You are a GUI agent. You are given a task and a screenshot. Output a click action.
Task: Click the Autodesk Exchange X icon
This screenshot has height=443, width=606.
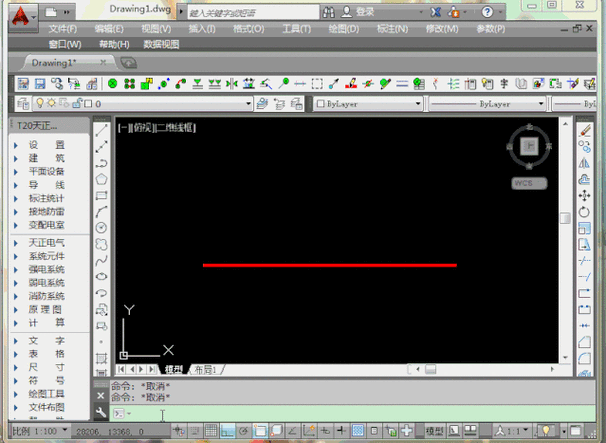(x=436, y=12)
